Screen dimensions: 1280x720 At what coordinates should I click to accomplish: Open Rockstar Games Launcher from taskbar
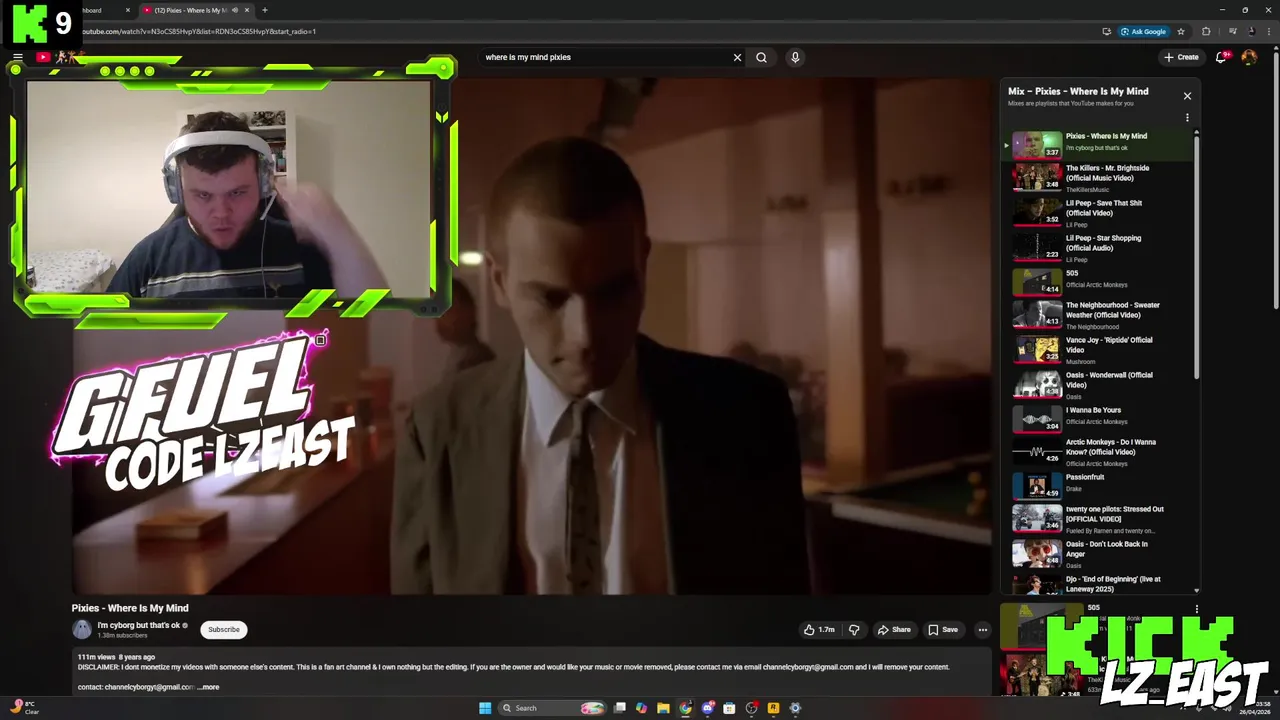click(773, 708)
